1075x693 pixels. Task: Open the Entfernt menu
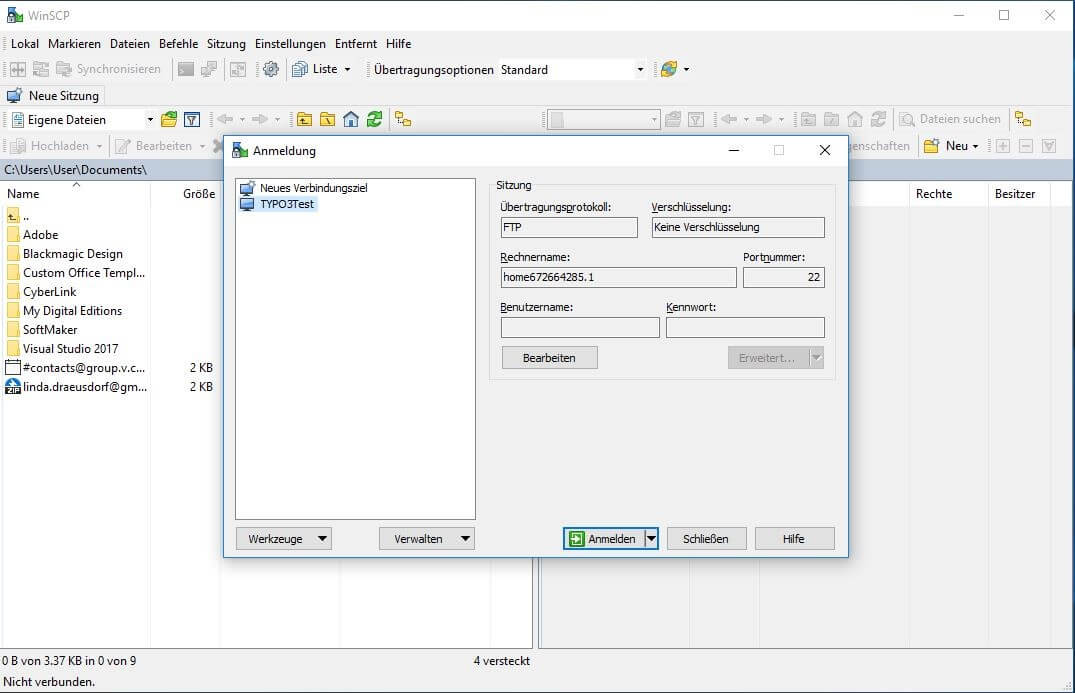[x=356, y=43]
